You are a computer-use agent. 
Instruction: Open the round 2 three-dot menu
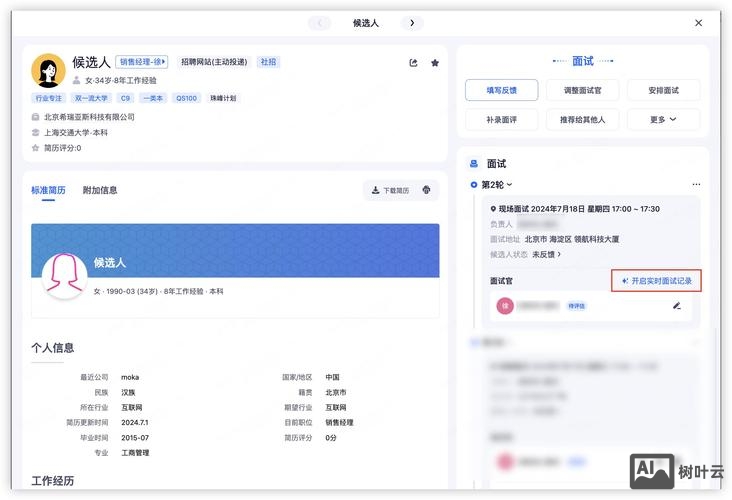[x=696, y=185]
